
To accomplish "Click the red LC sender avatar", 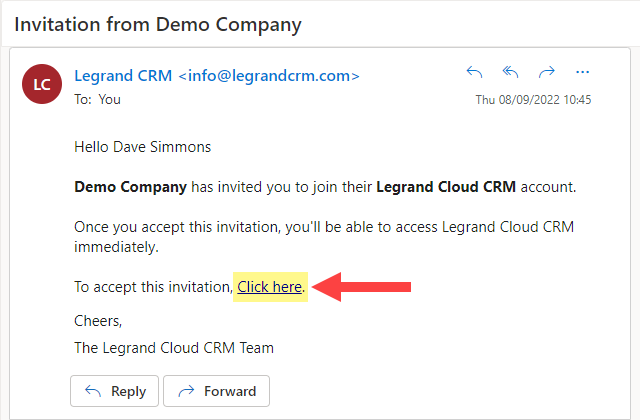I will (42, 84).
